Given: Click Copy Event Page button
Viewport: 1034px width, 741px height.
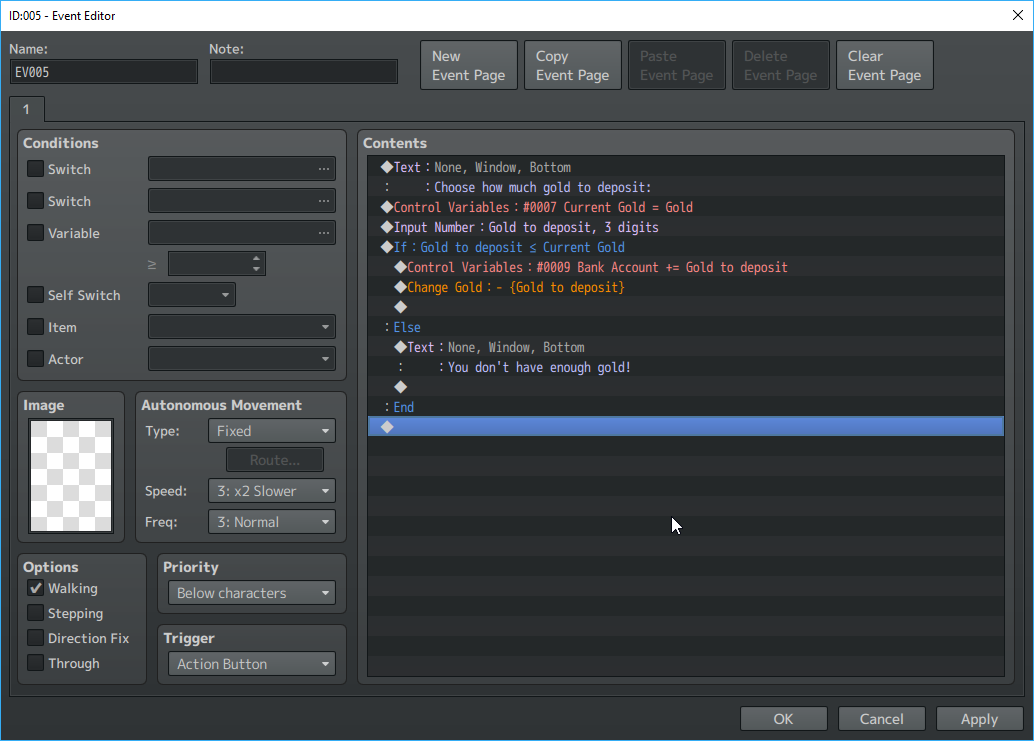Looking at the screenshot, I should 572,65.
